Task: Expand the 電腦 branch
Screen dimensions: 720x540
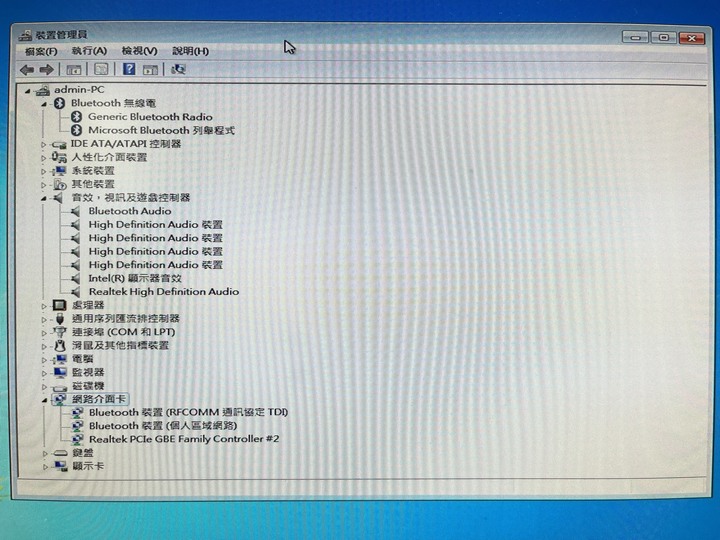Action: [x=45, y=360]
